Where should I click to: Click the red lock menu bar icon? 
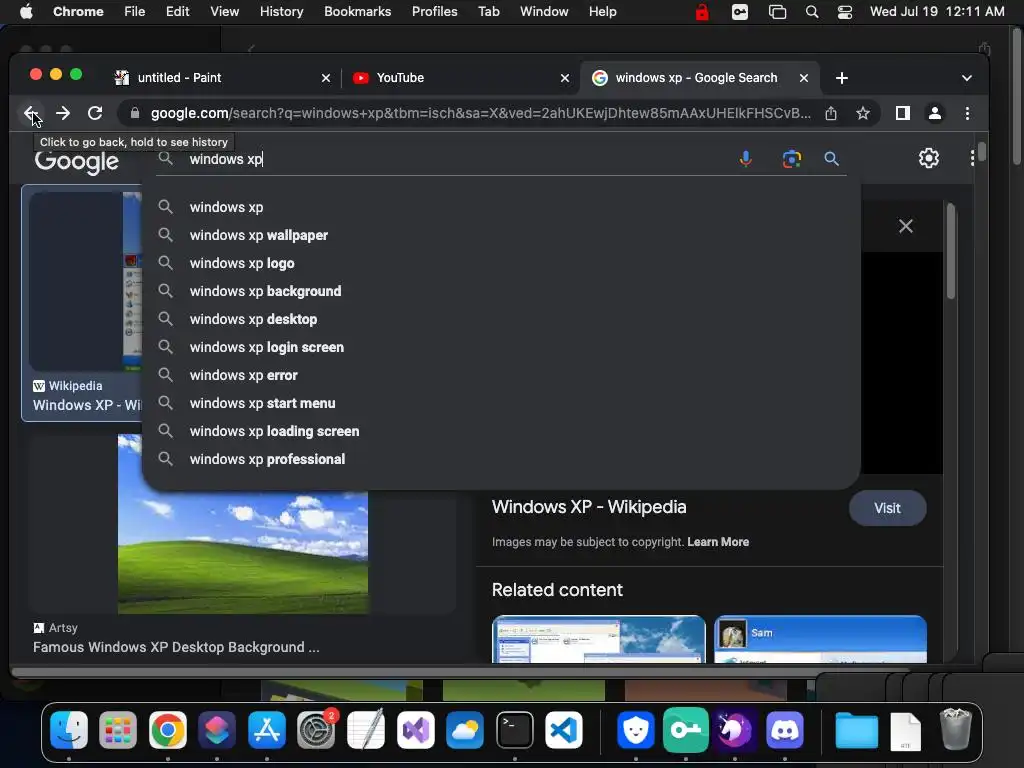[x=702, y=12]
